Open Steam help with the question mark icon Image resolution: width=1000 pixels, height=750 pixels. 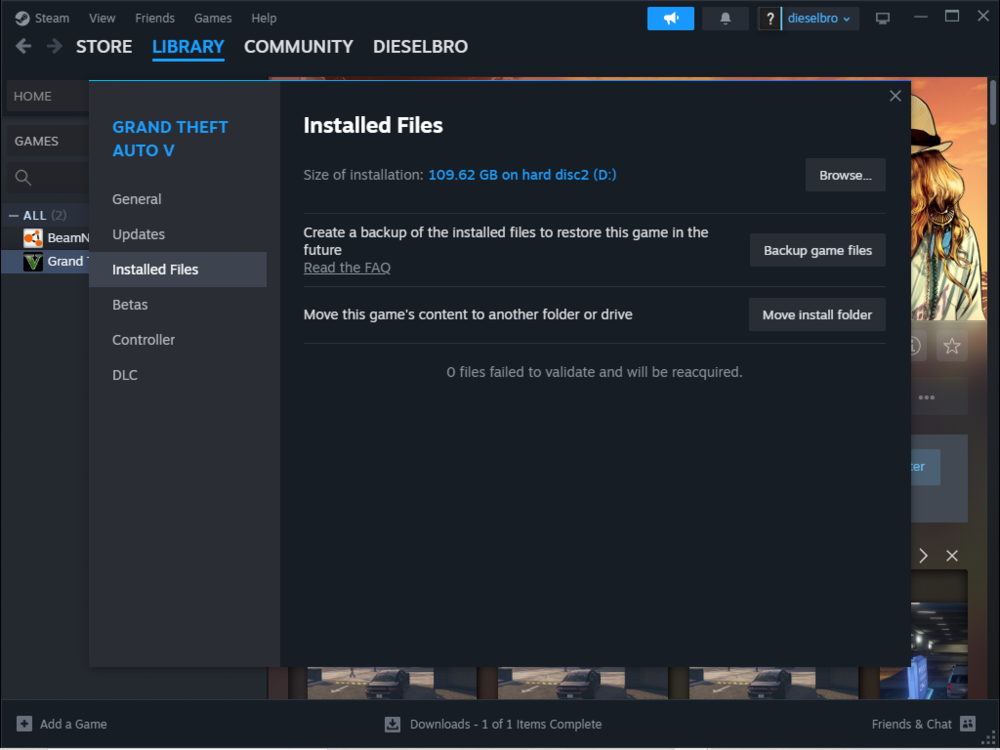click(769, 18)
